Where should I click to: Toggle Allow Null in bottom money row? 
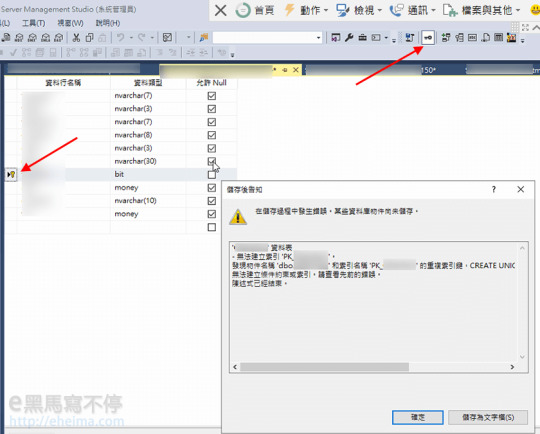coord(212,214)
